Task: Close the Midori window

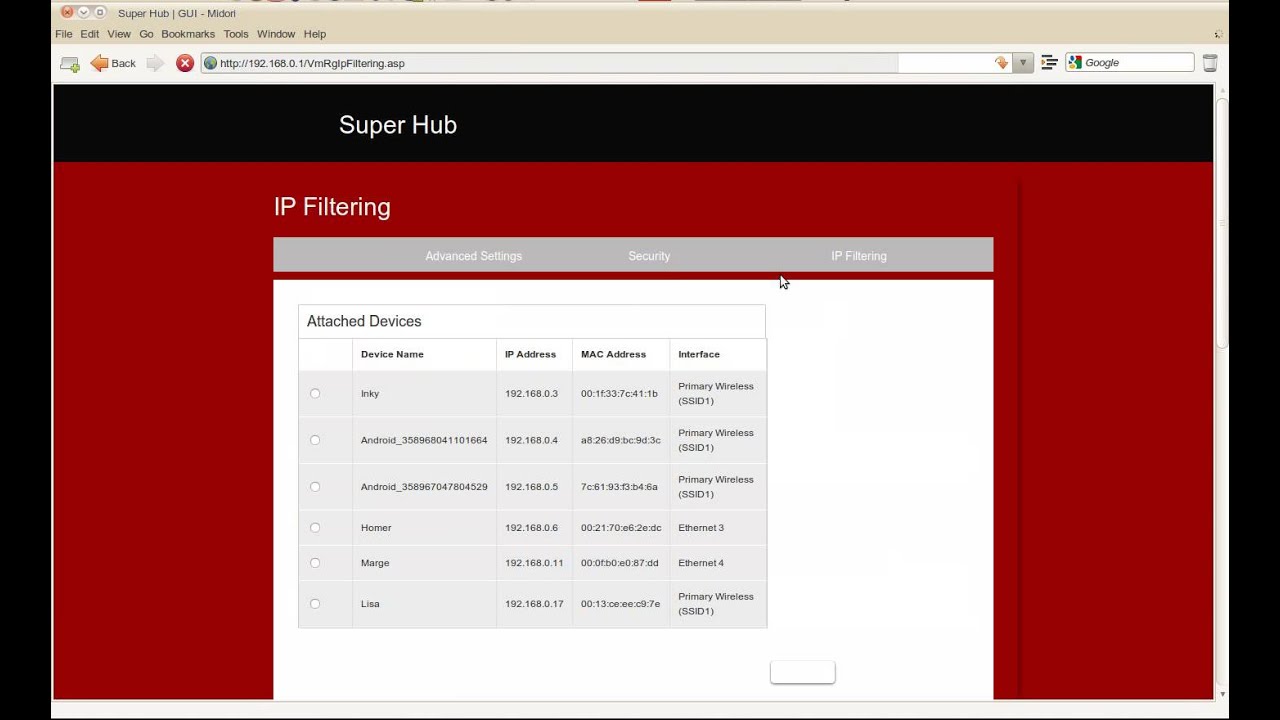Action: pyautogui.click(x=68, y=13)
